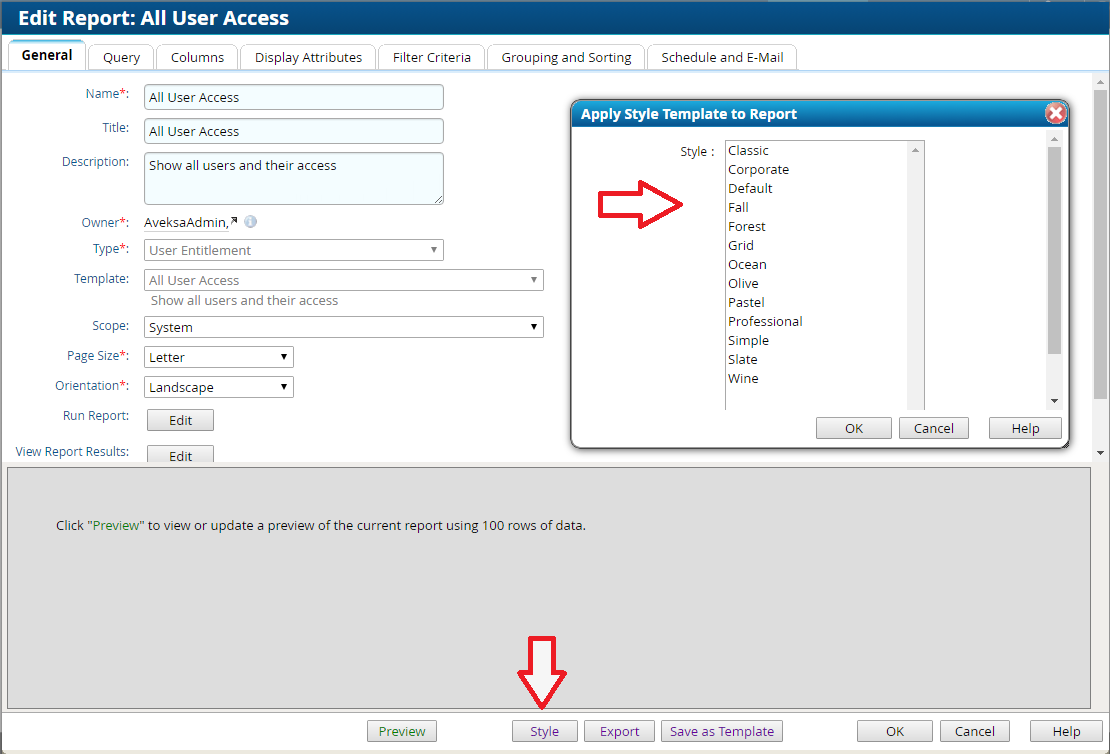
Task: Click the Save as Template button
Action: tap(721, 731)
